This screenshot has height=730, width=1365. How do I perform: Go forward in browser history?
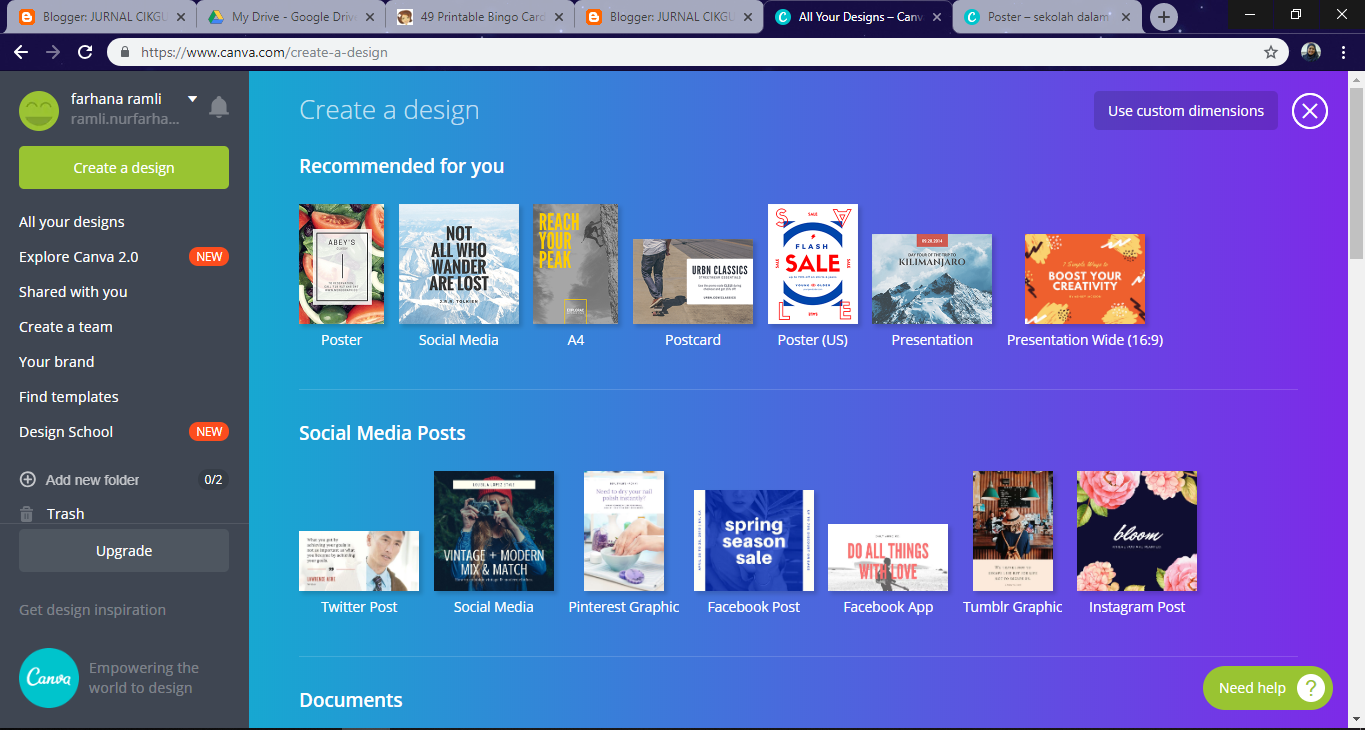(53, 52)
